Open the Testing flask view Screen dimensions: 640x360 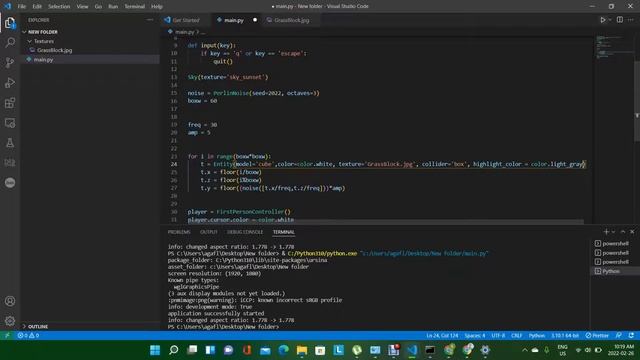[10, 142]
